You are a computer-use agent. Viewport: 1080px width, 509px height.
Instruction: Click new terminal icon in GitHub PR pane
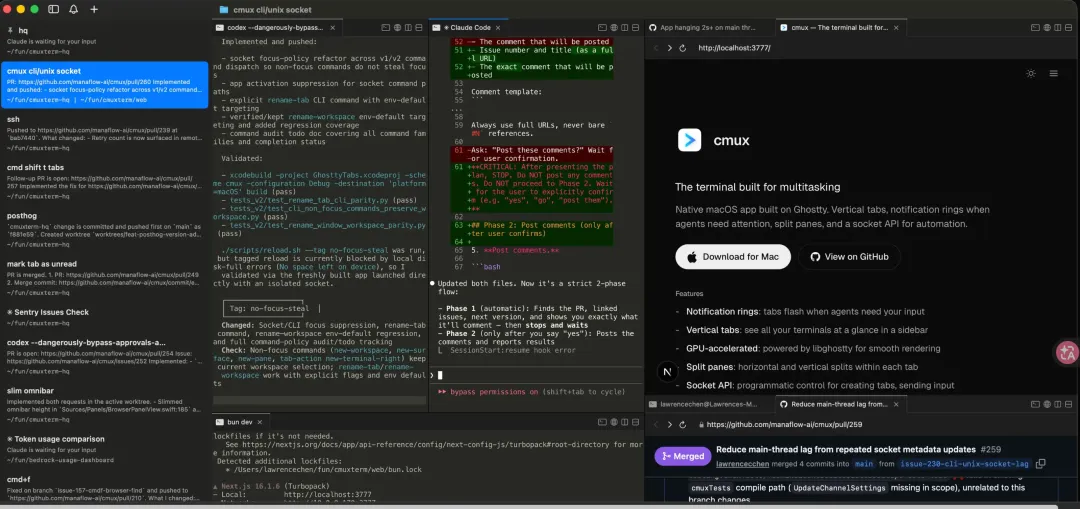click(1035, 404)
